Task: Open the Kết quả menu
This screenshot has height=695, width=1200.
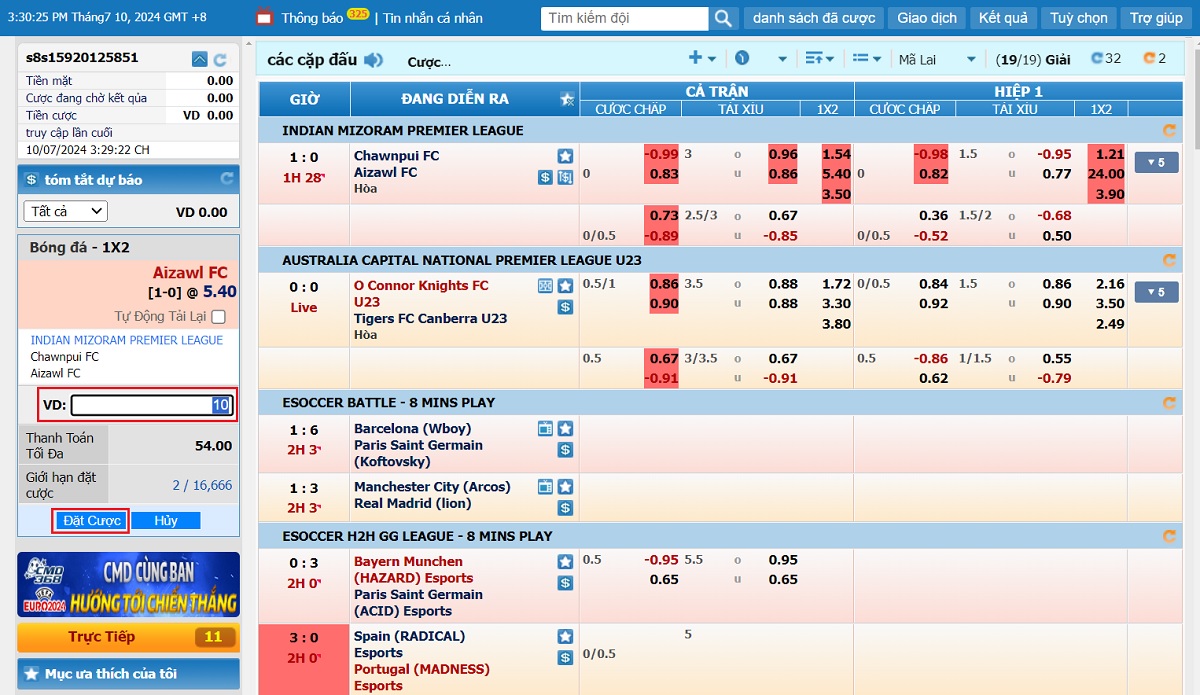Action: [x=1002, y=18]
